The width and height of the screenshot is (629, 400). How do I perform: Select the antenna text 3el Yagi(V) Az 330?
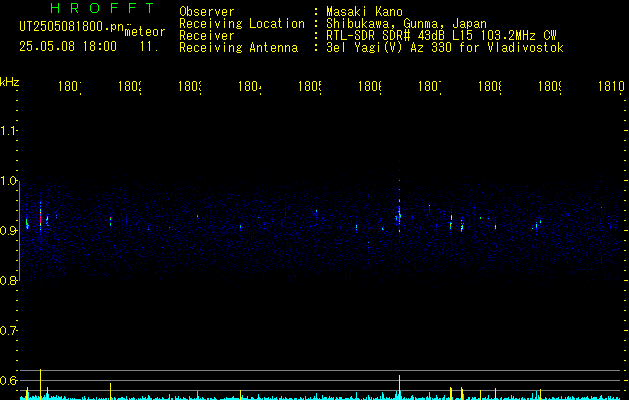(387, 48)
